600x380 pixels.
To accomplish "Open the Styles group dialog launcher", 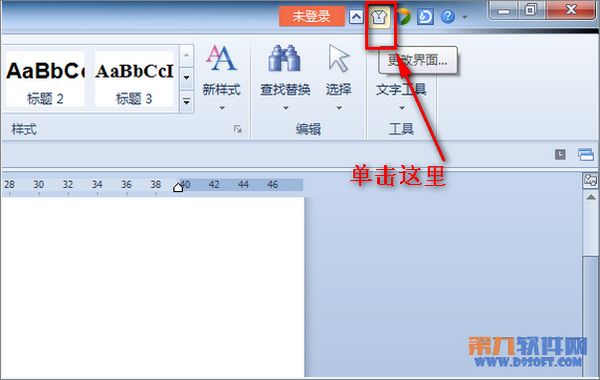I will pyautogui.click(x=238, y=129).
